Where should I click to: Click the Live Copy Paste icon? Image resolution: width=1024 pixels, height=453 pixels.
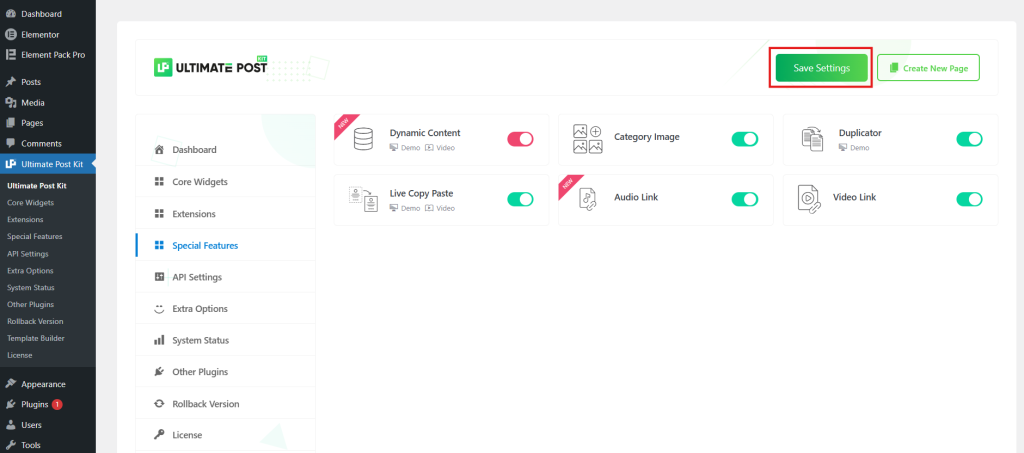pos(363,199)
